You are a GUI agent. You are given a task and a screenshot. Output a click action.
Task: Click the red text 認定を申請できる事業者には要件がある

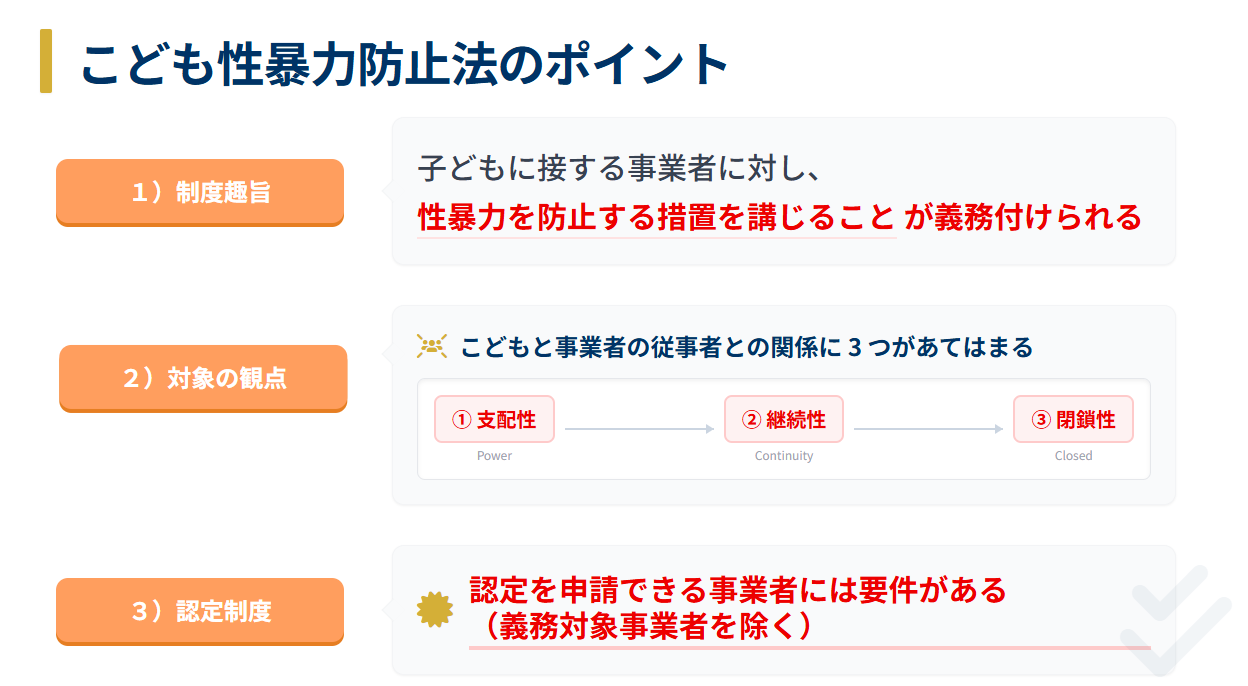(738, 589)
